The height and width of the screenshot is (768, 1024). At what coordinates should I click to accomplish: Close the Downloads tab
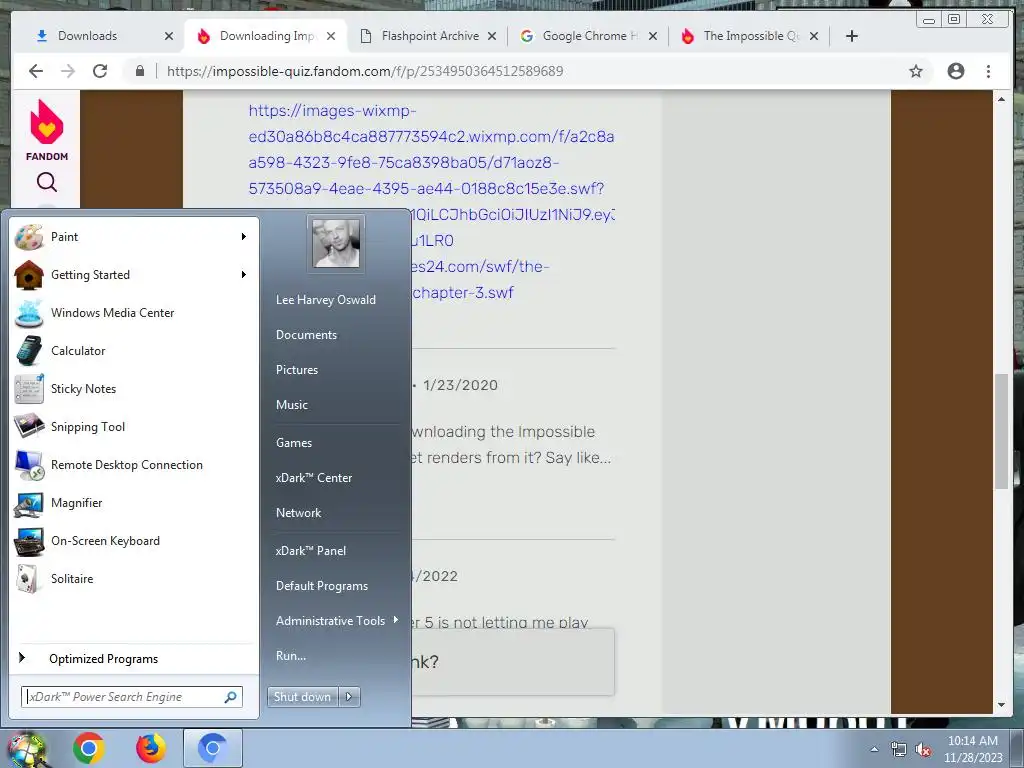[x=168, y=36]
